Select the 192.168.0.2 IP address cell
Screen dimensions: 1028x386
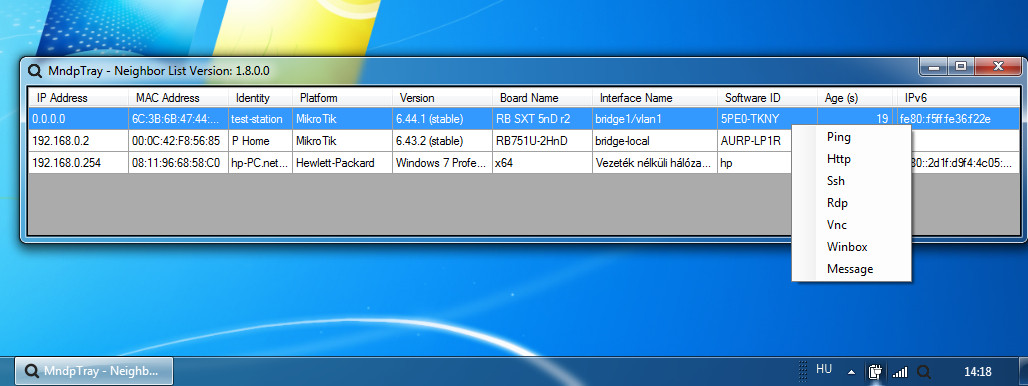pos(79,141)
